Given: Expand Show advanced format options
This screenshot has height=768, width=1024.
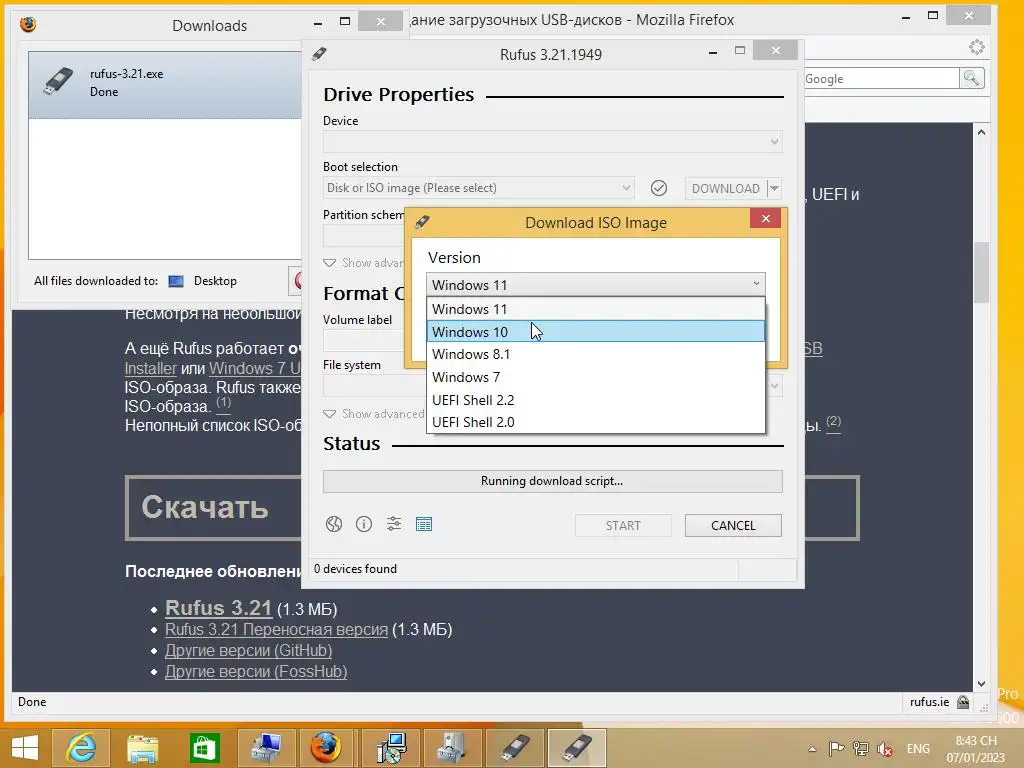Looking at the screenshot, I should click(374, 414).
